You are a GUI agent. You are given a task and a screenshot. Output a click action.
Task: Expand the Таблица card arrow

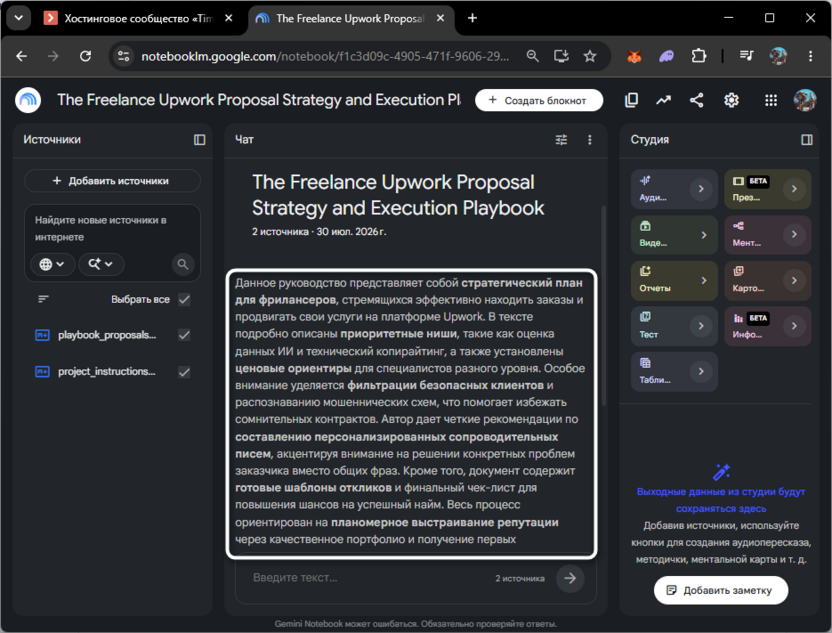[x=701, y=371]
